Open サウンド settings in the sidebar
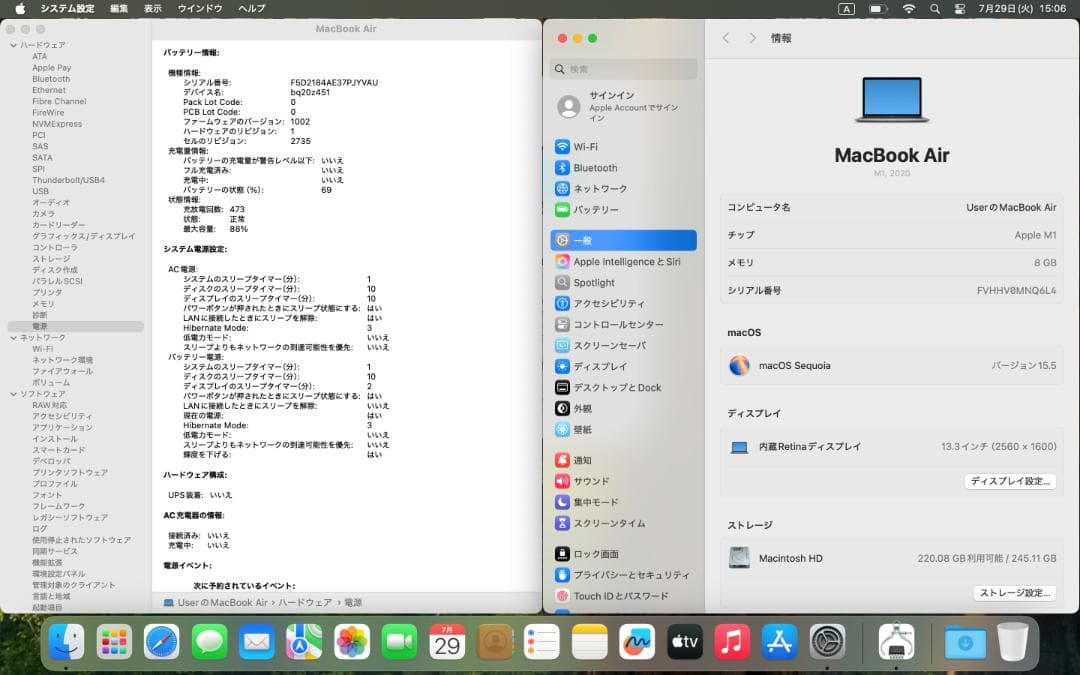The height and width of the screenshot is (675, 1080). pyautogui.click(x=592, y=481)
